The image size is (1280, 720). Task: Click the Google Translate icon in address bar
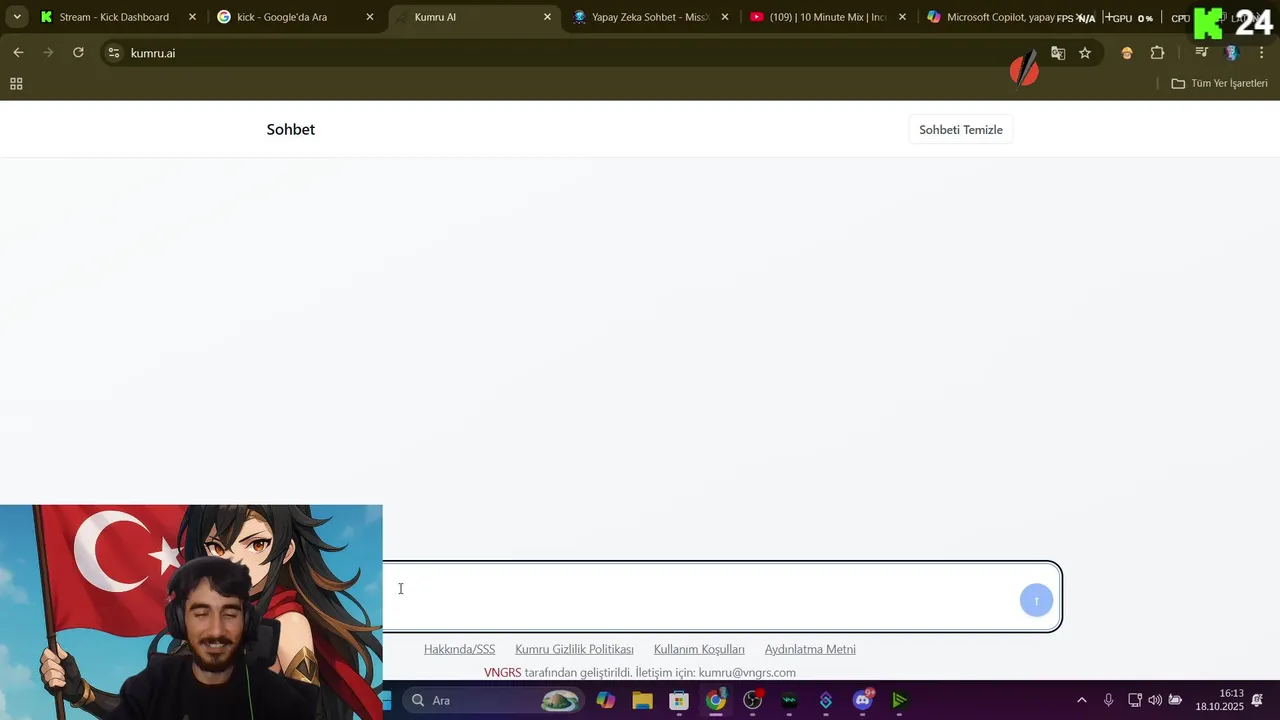(x=1058, y=53)
